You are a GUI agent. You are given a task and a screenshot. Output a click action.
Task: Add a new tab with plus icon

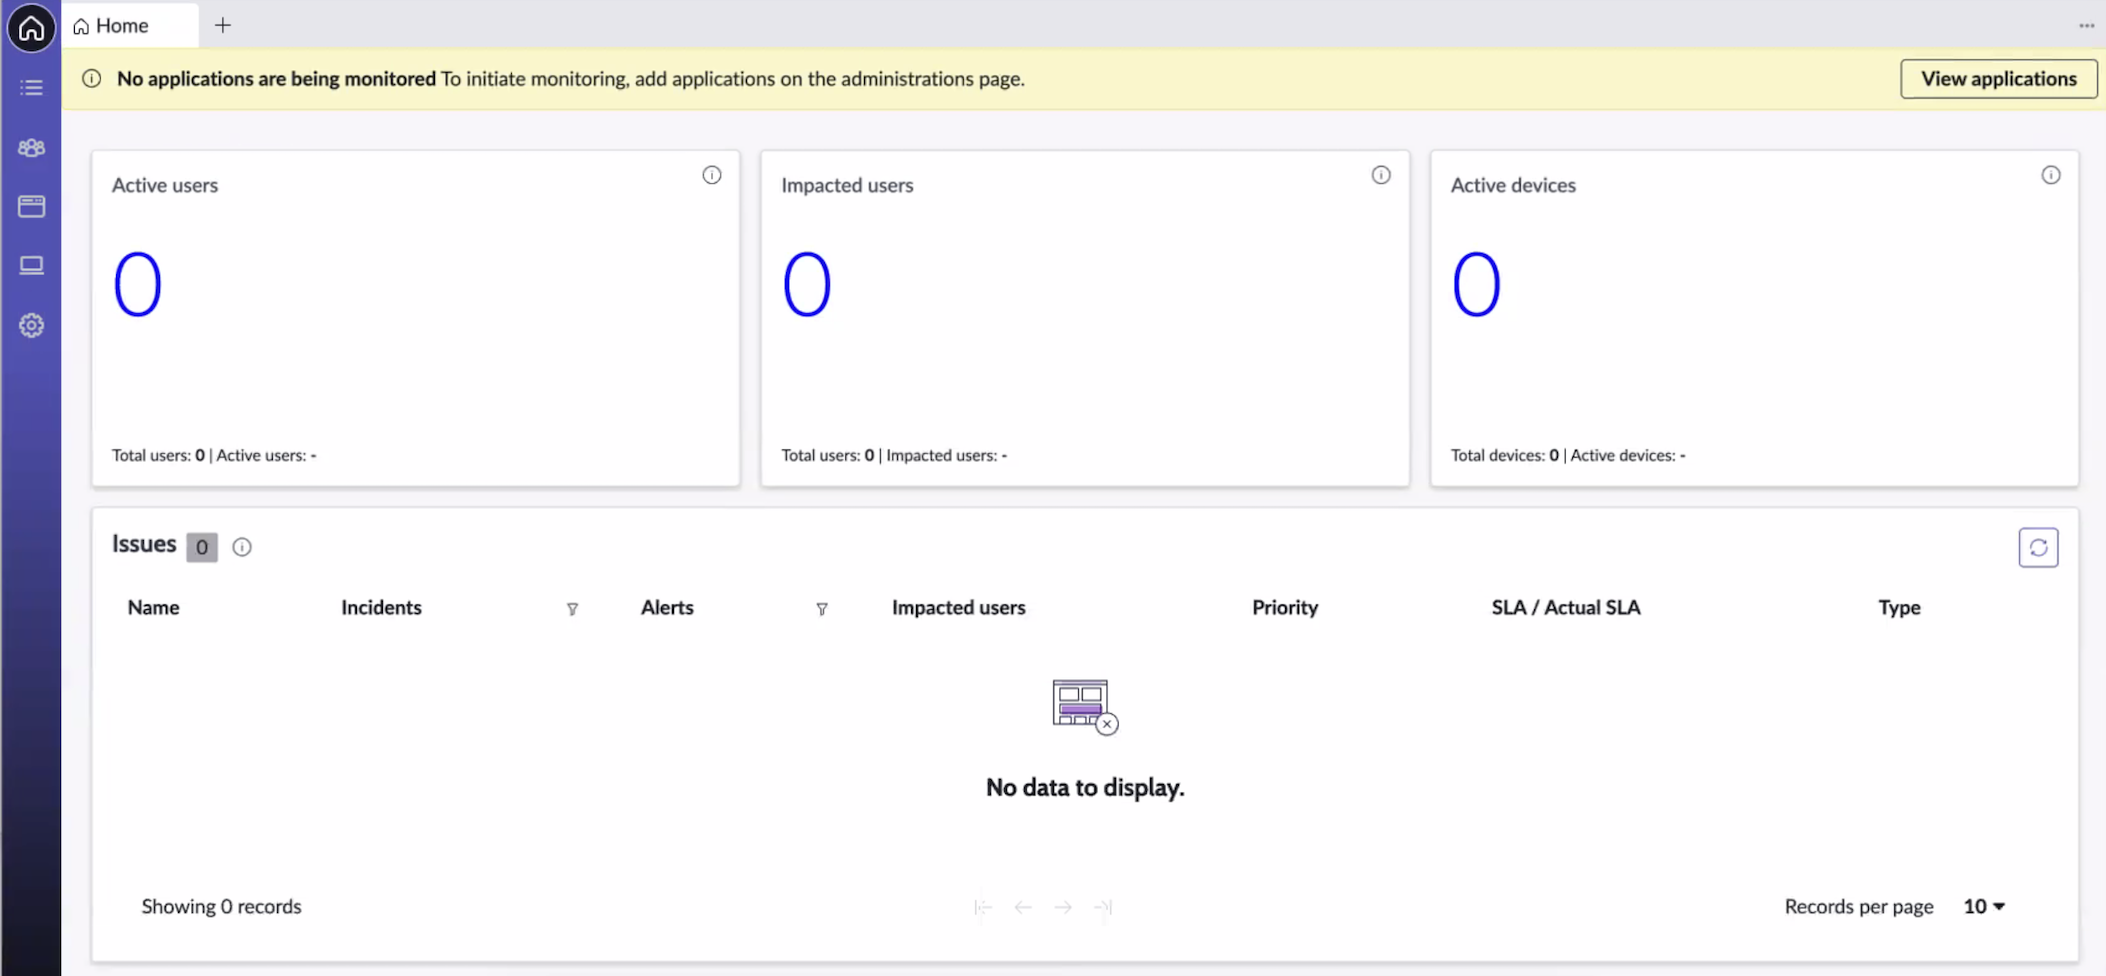223,25
